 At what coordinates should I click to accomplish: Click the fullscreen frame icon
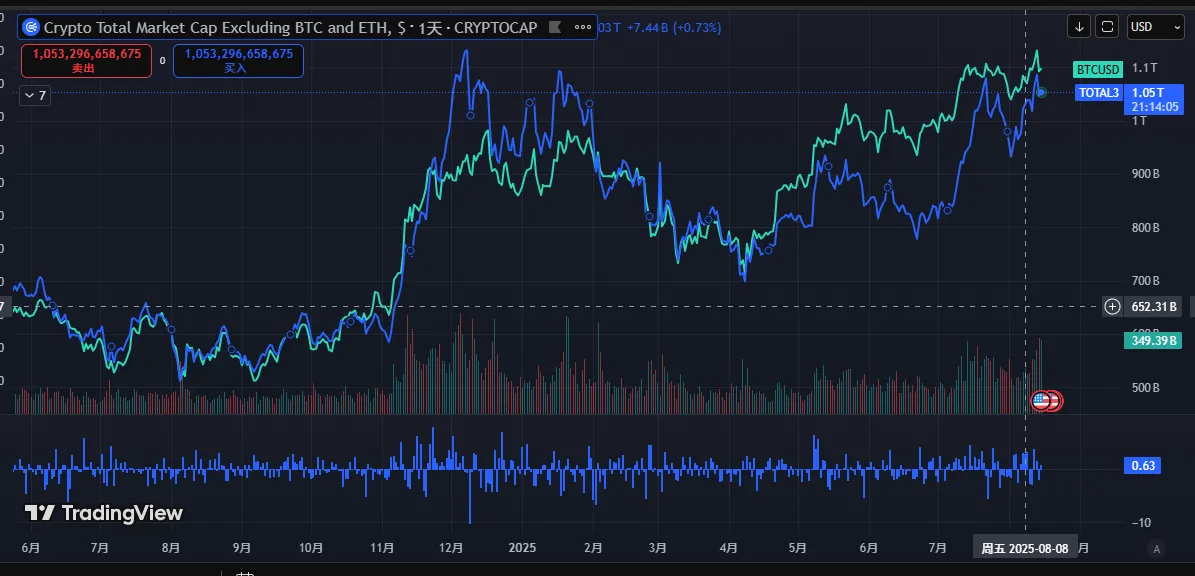pyautogui.click(x=1107, y=27)
